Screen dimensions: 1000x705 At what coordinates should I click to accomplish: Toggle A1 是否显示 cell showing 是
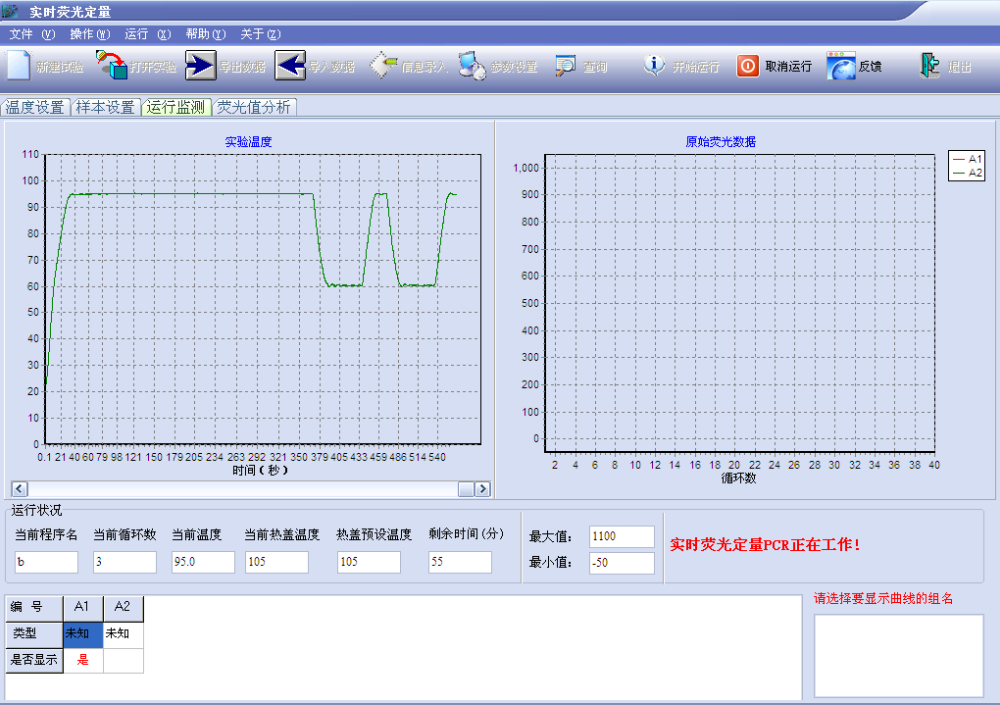[83, 660]
